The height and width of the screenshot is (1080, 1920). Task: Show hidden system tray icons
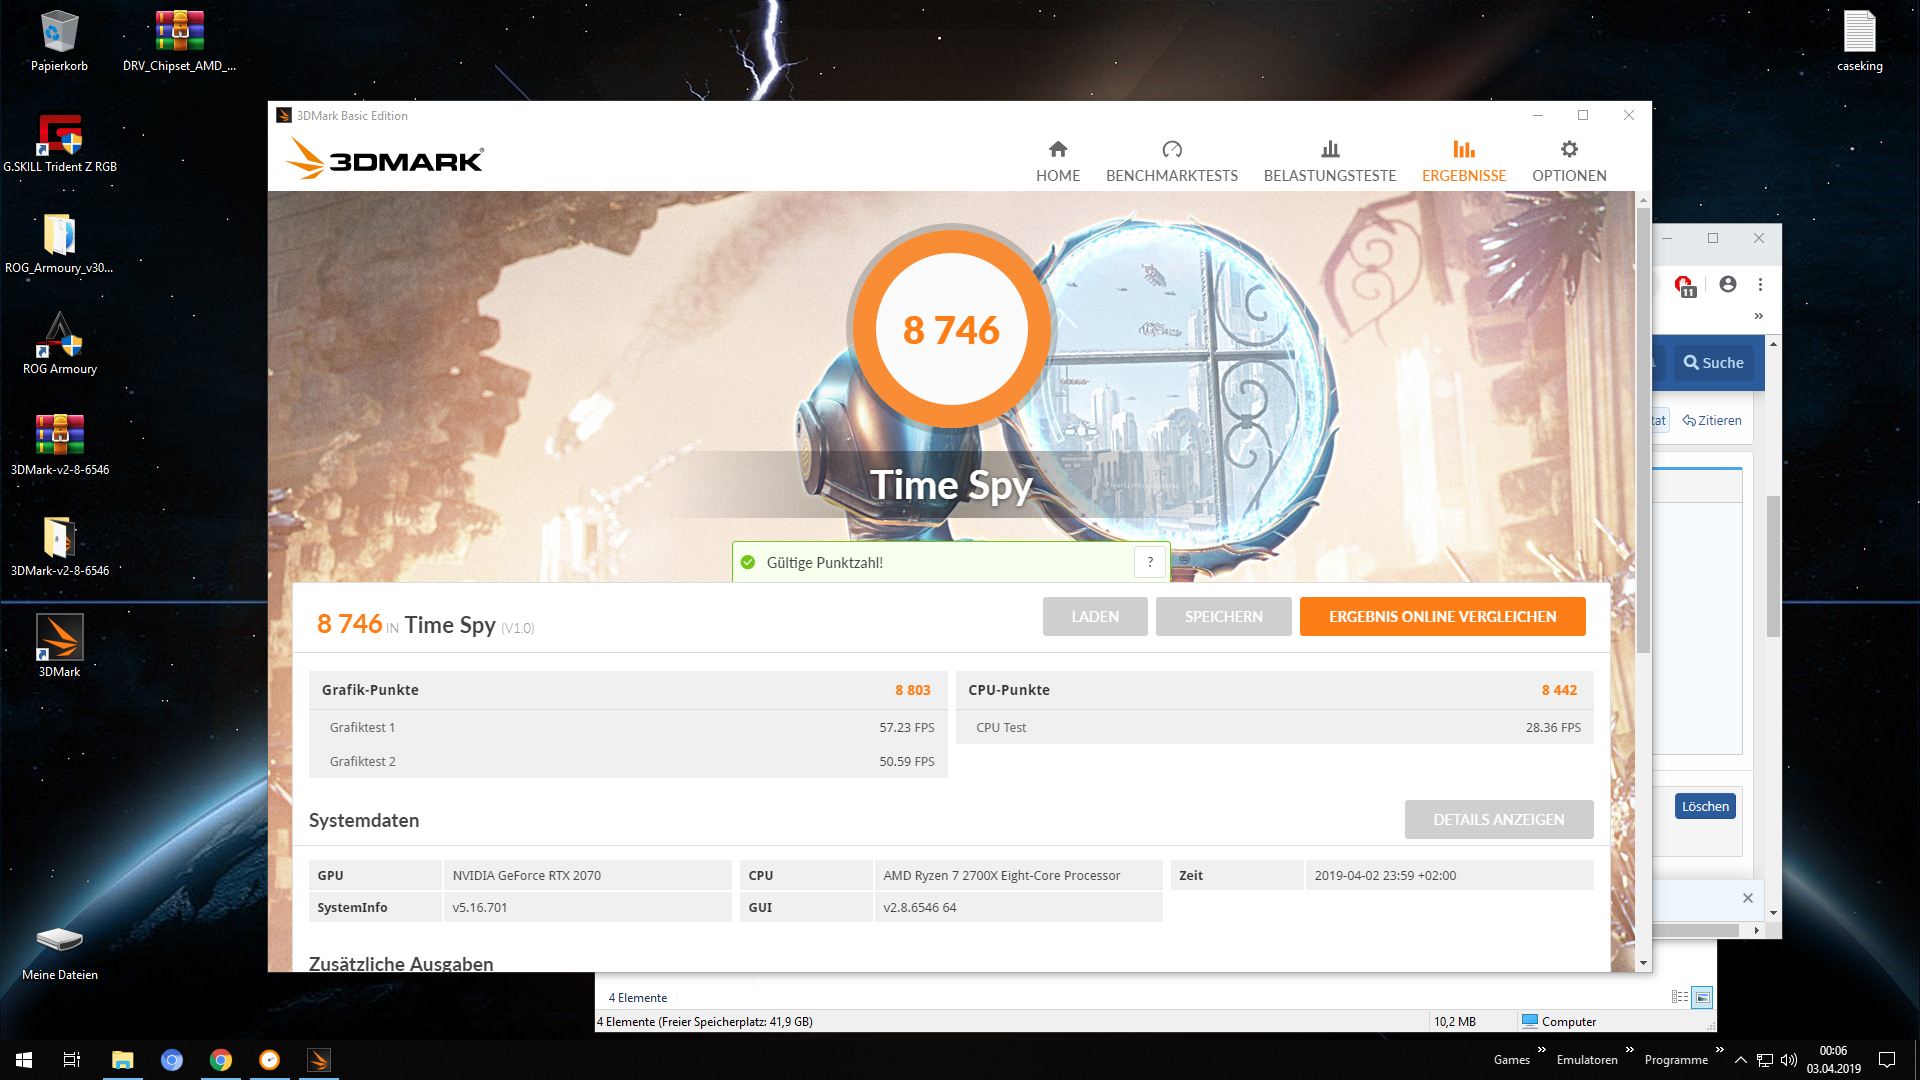point(1740,1060)
